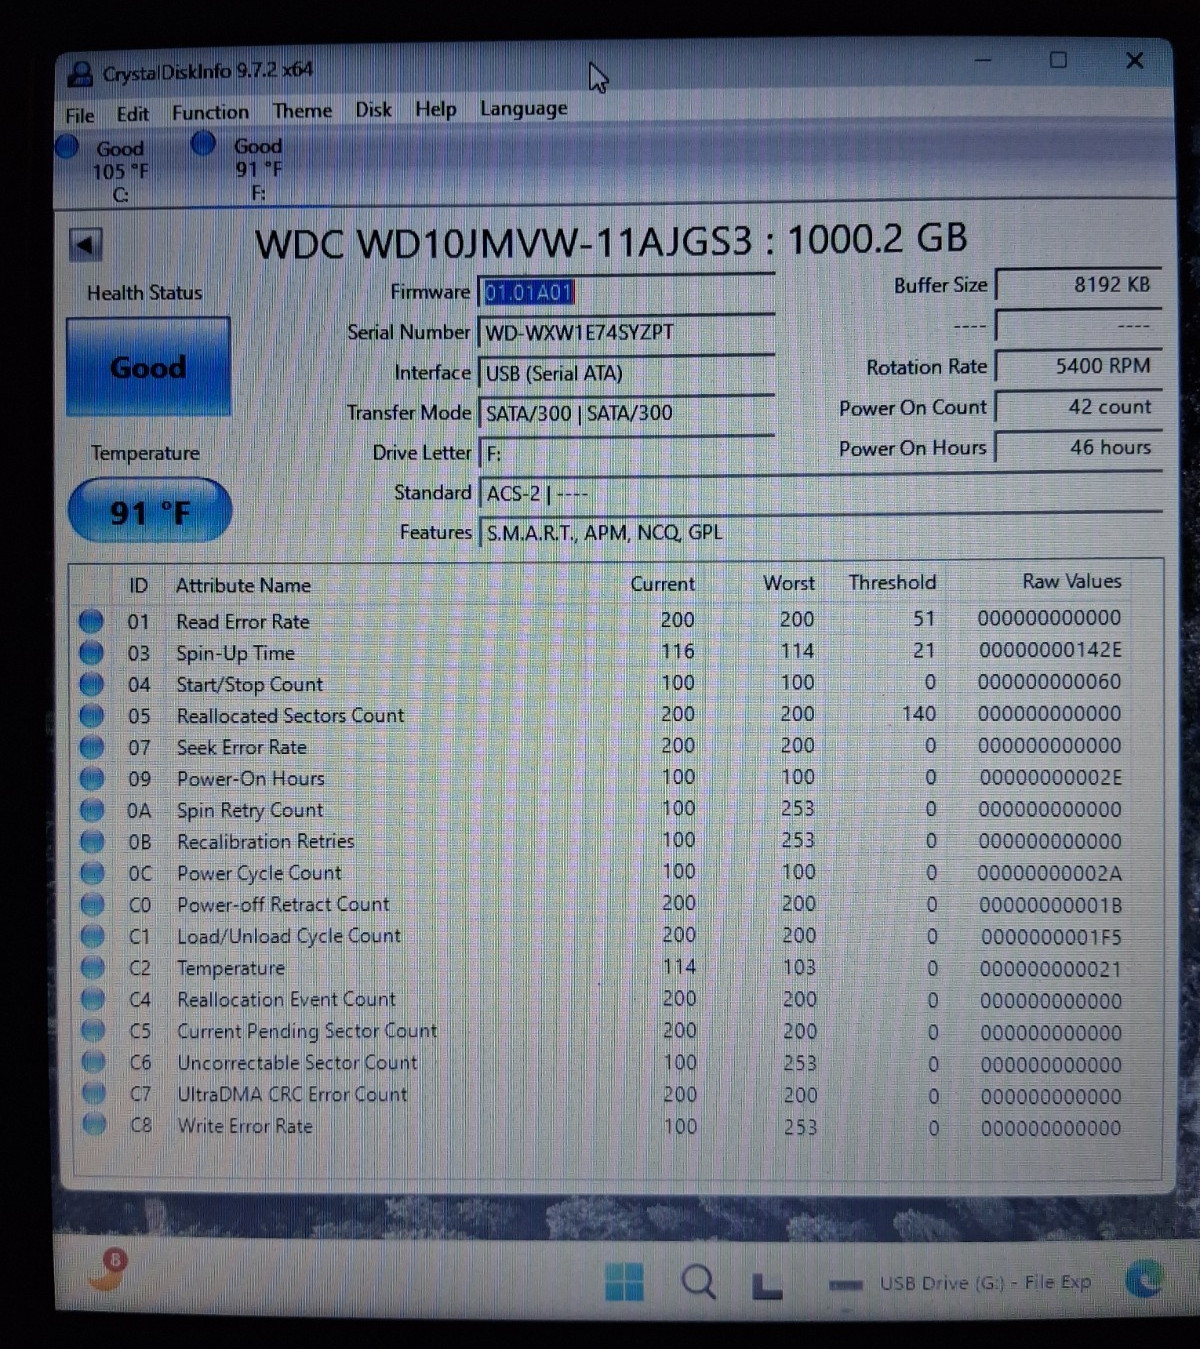Click raw value 0000000001F5
This screenshot has width=1200, height=1349.
1051,937
